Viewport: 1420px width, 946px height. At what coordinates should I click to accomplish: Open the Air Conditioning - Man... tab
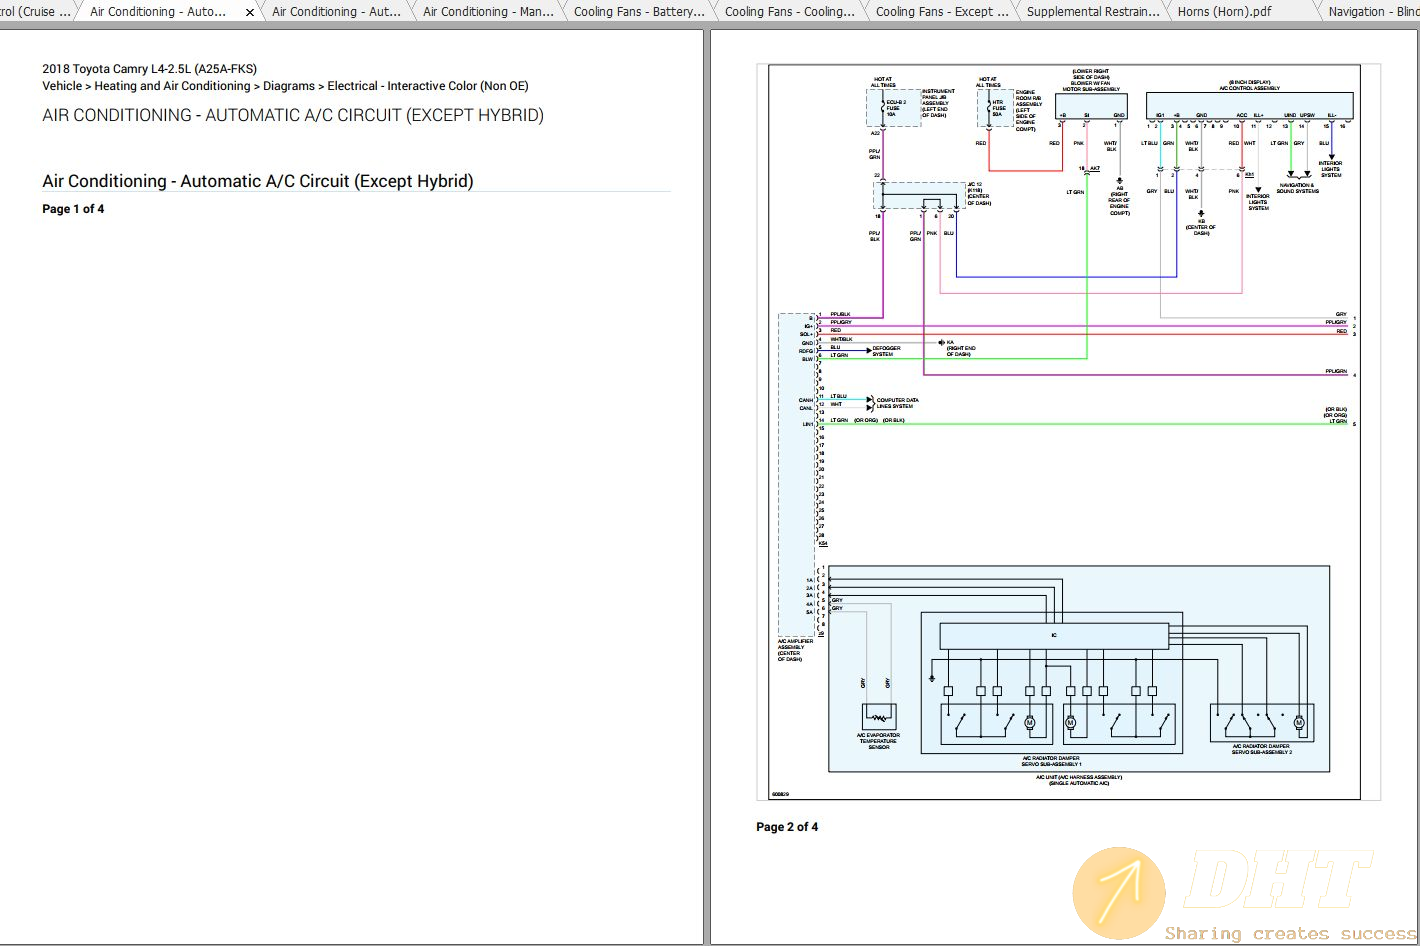click(x=488, y=12)
